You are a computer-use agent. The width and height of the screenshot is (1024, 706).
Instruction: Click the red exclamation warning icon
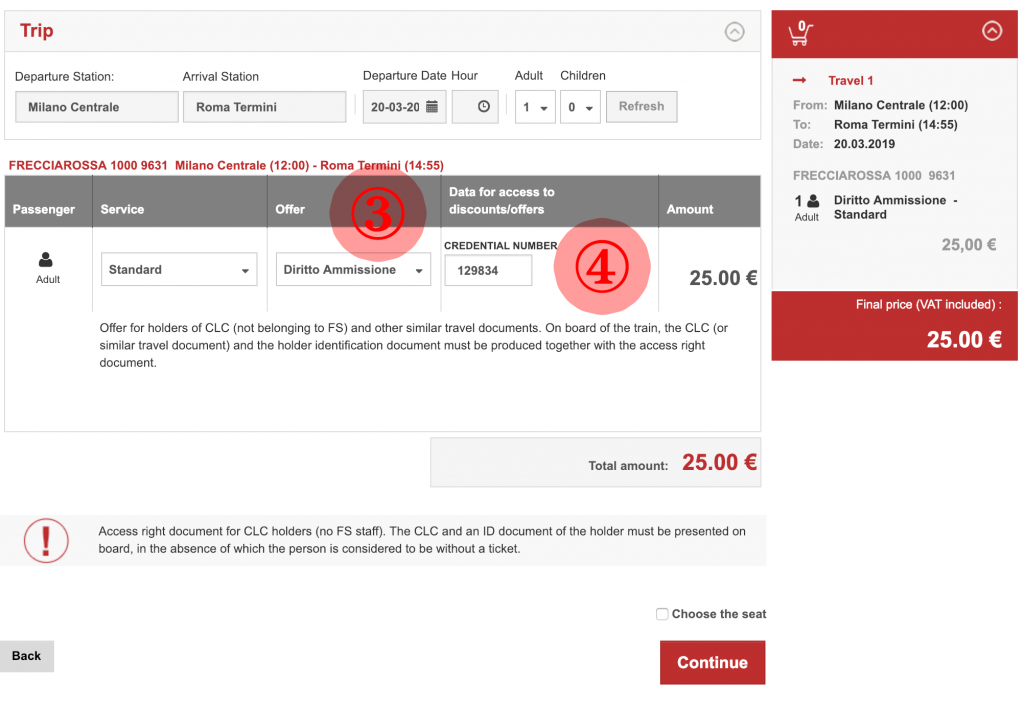(46, 540)
